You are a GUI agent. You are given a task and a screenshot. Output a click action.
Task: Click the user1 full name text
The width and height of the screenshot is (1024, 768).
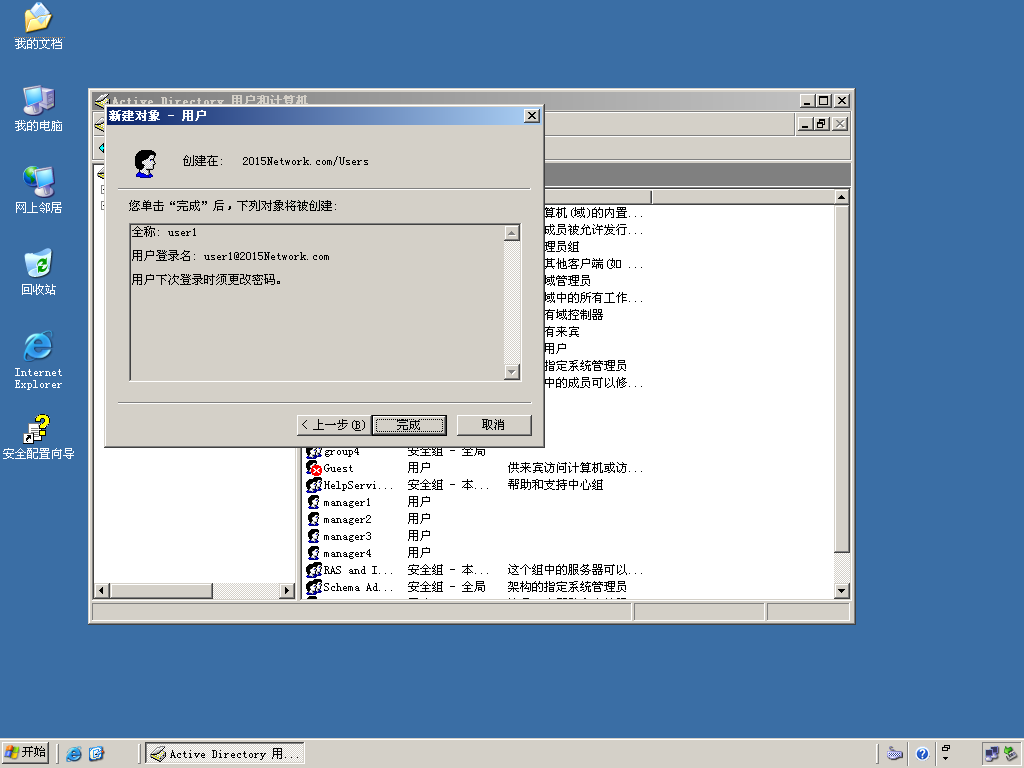tap(182, 232)
